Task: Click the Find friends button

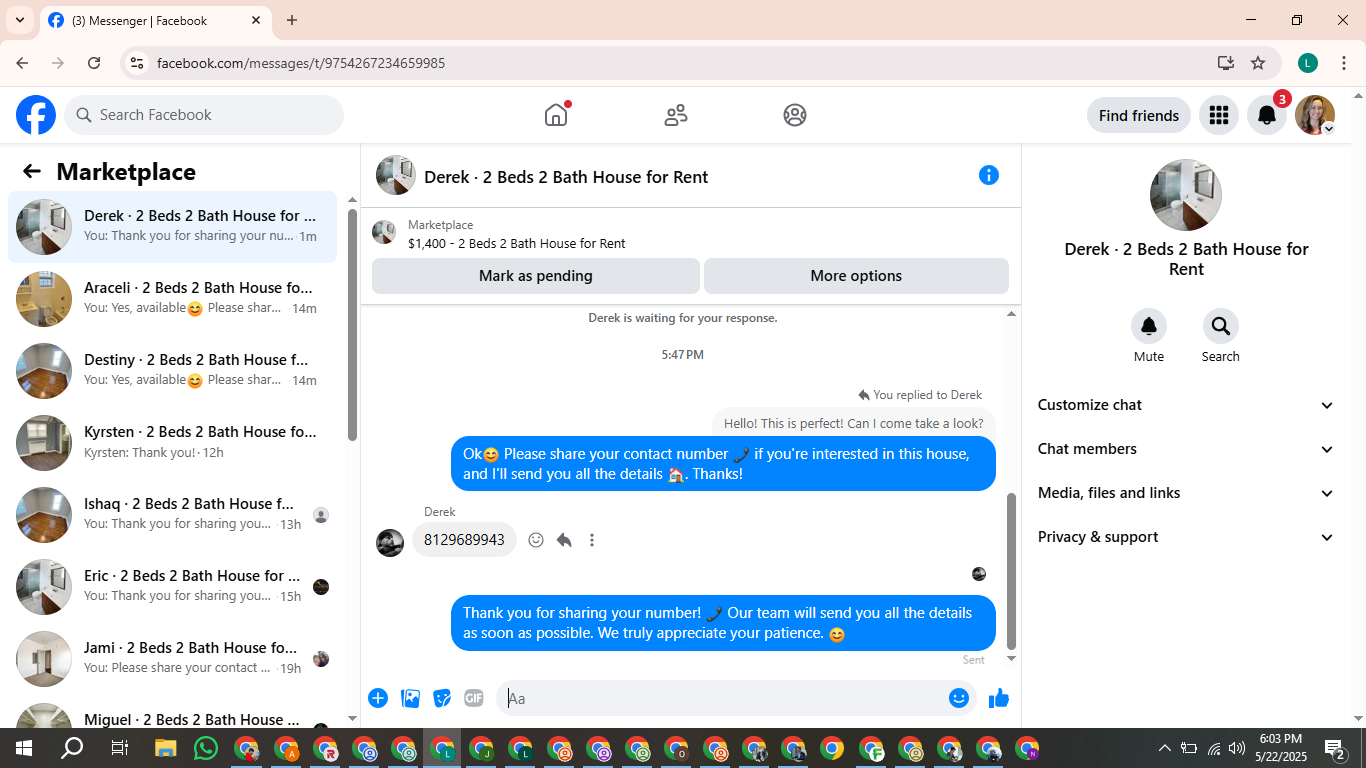Action: 1139,115
